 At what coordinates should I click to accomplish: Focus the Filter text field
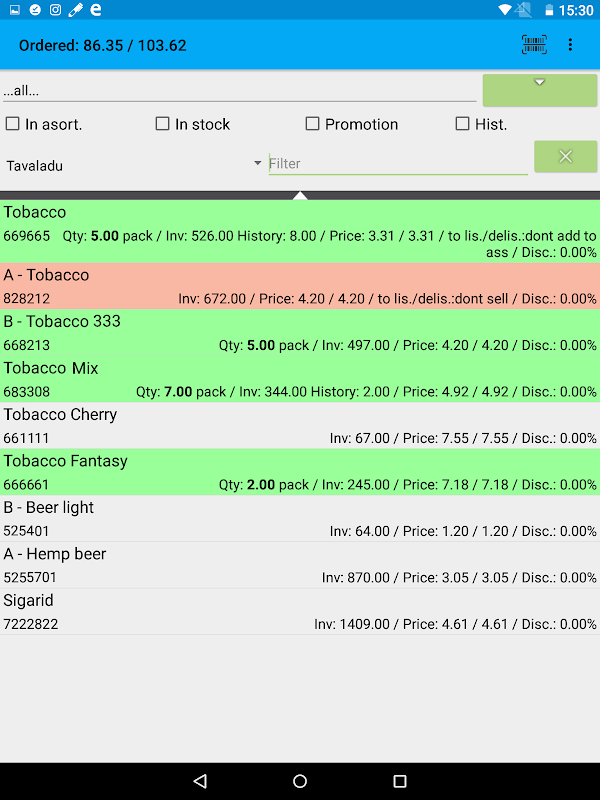click(x=398, y=163)
